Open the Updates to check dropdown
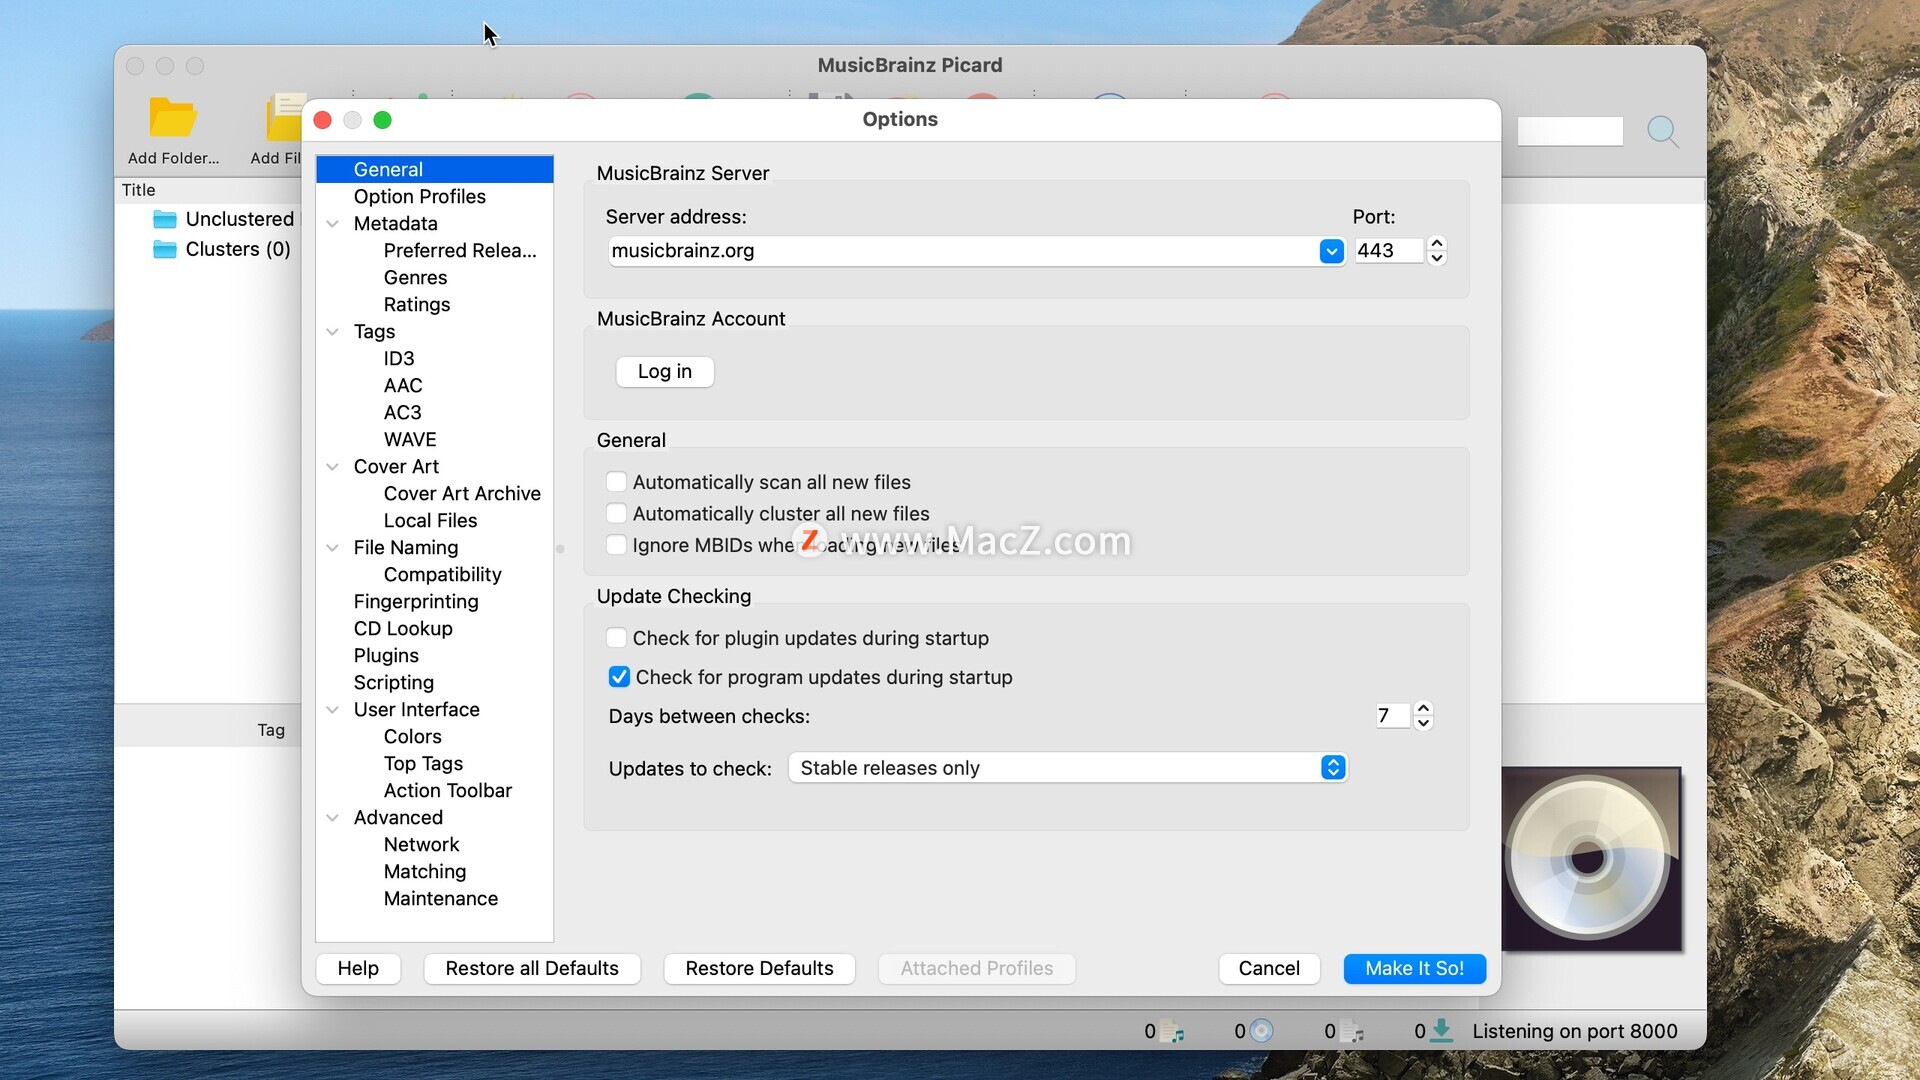1920x1080 pixels. (x=1068, y=768)
